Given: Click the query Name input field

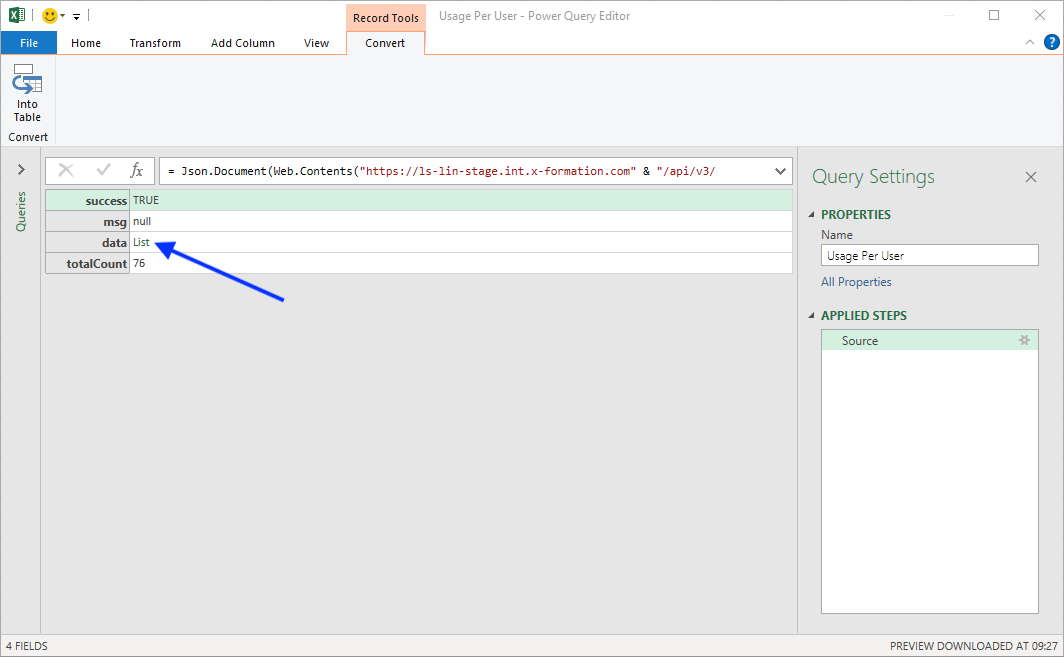Looking at the screenshot, I should point(930,255).
